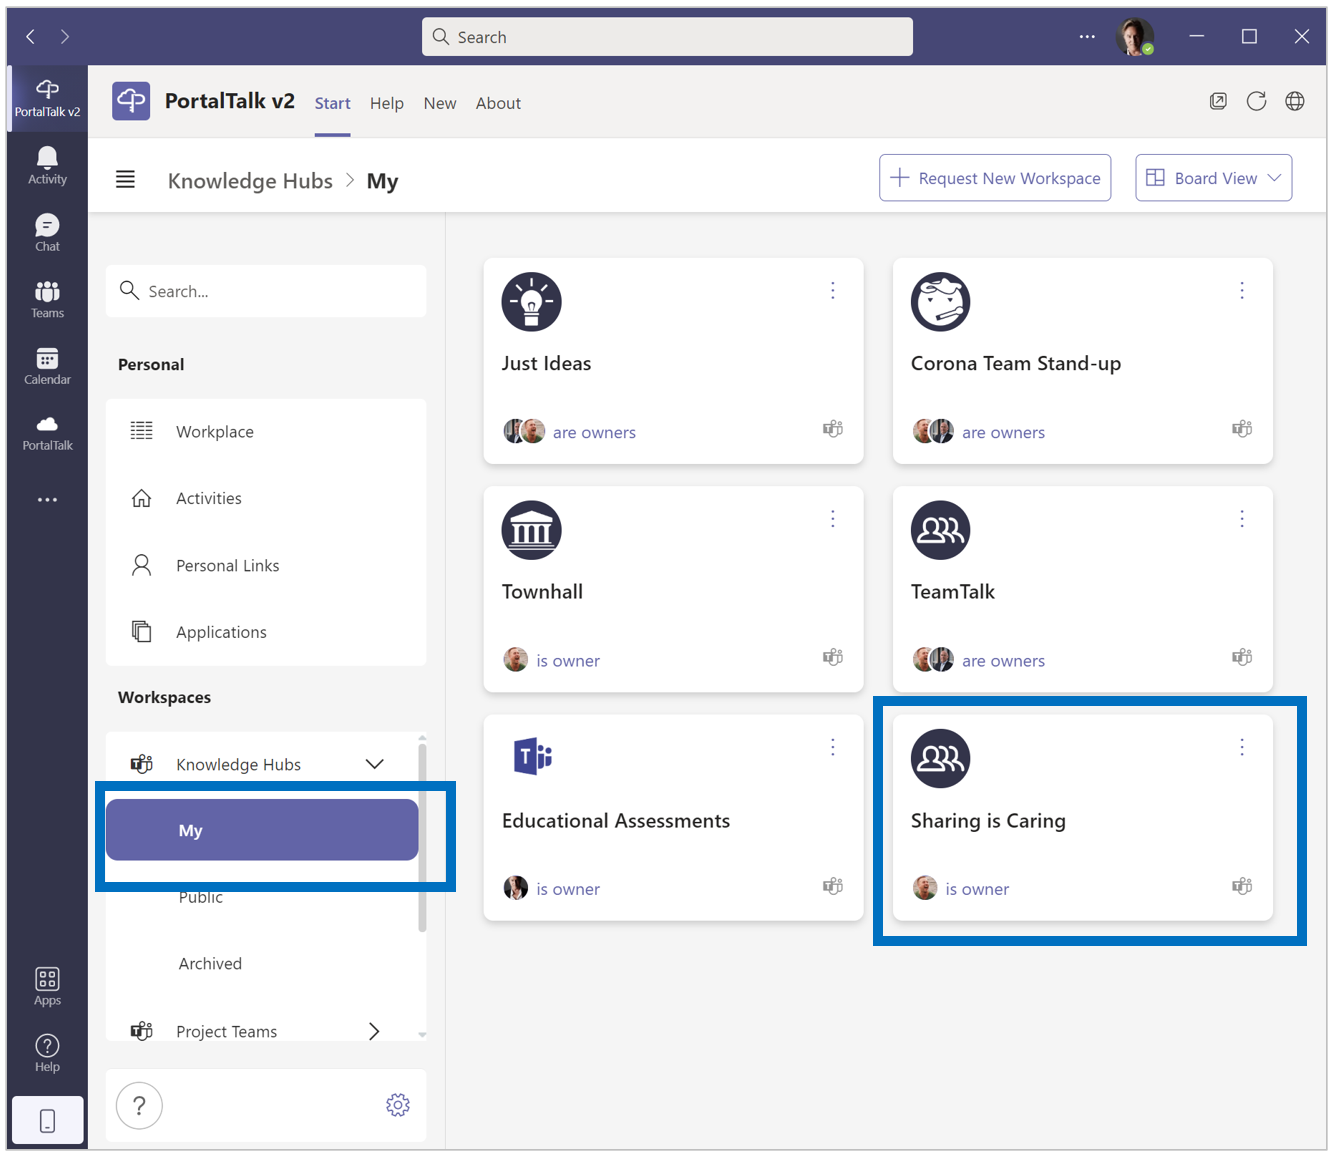
Task: Go back with the title bar arrow
Action: [31, 37]
